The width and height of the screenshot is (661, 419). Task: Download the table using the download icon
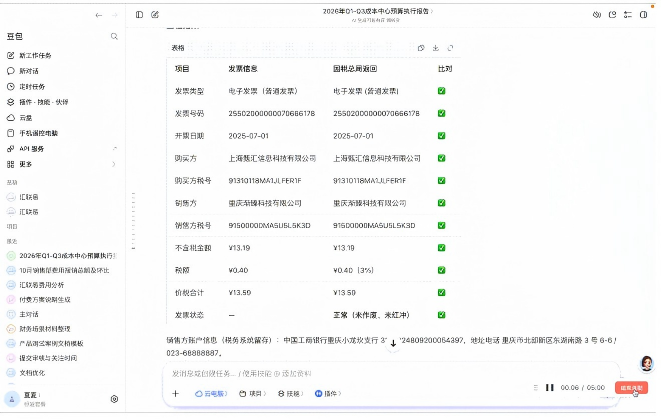[x=436, y=48]
